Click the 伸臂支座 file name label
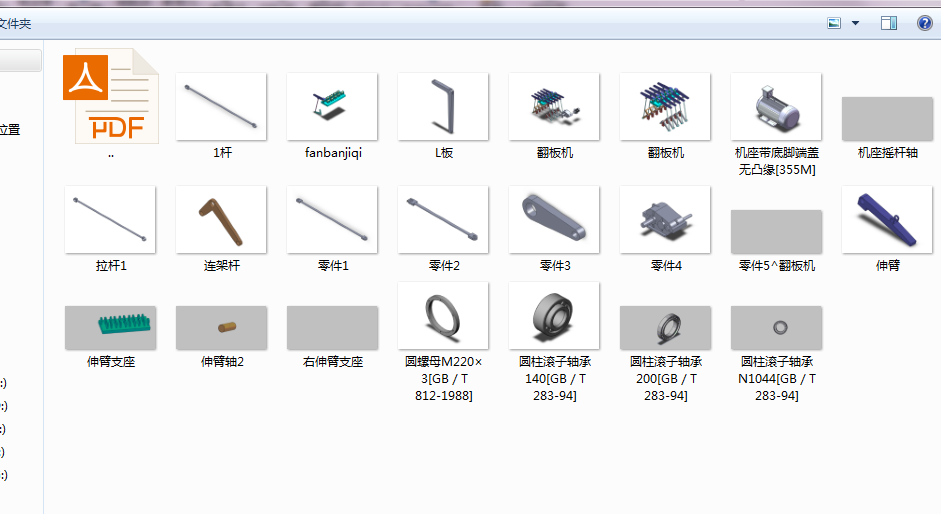Screen dimensions: 941x514 coord(111,362)
